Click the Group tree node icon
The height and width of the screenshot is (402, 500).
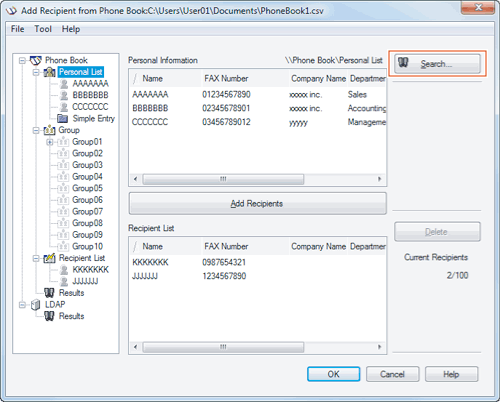coord(50,130)
